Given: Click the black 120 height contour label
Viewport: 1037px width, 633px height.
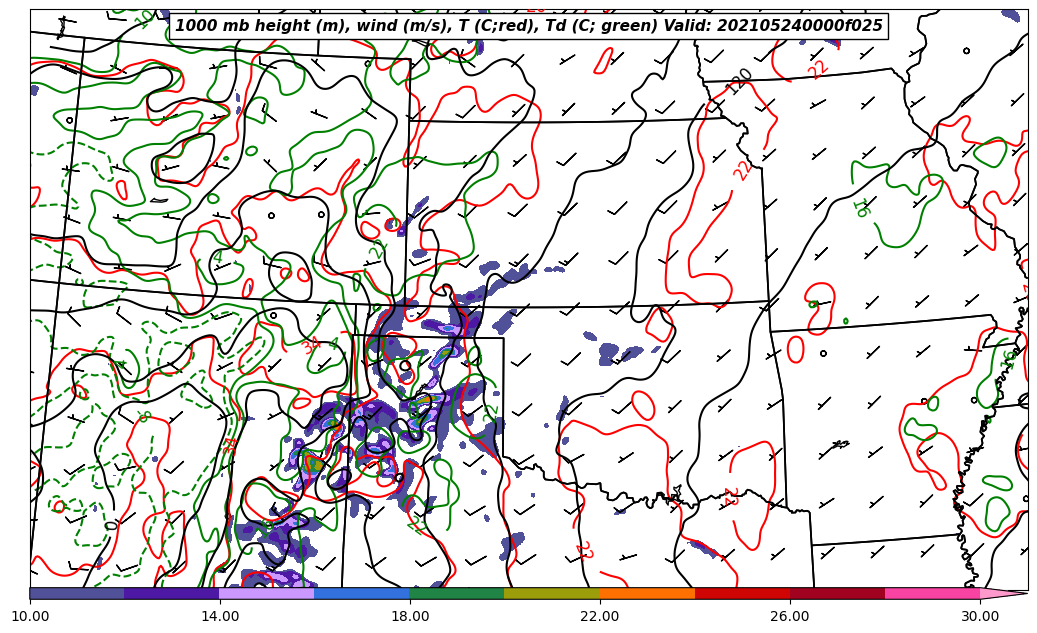Looking at the screenshot, I should tap(739, 81).
